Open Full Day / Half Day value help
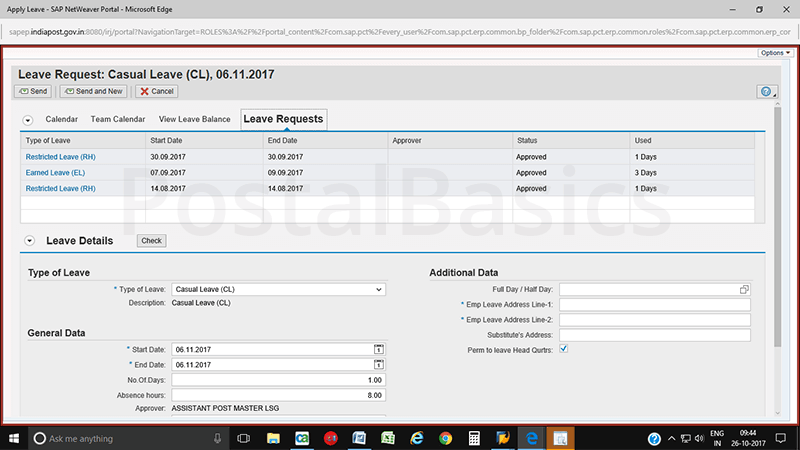 [x=744, y=289]
